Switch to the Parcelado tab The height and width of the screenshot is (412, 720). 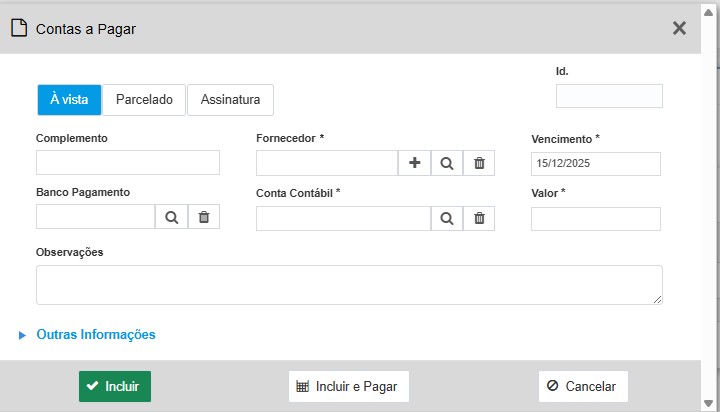tap(144, 100)
